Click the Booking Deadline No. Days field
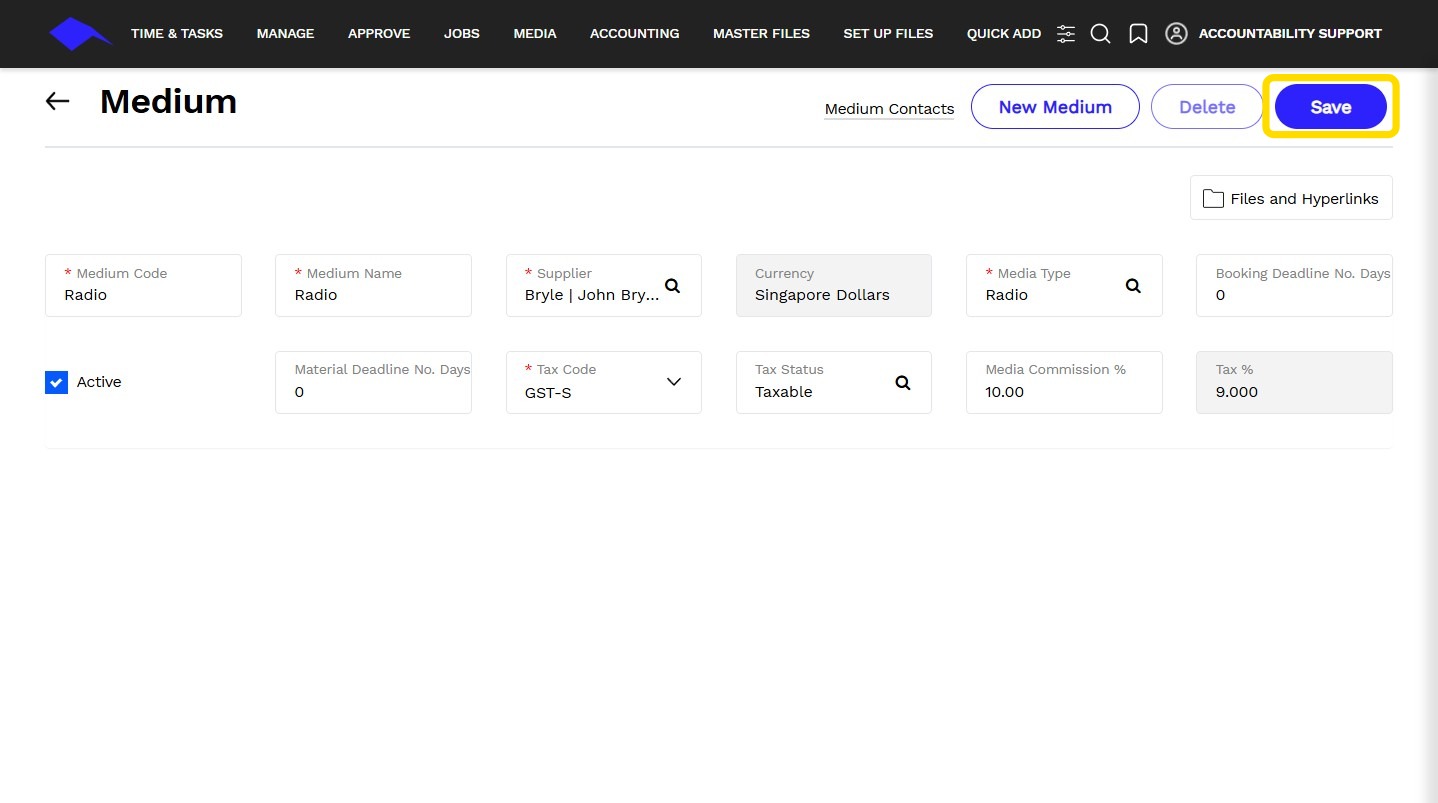The height and width of the screenshot is (803, 1438). tap(1294, 285)
